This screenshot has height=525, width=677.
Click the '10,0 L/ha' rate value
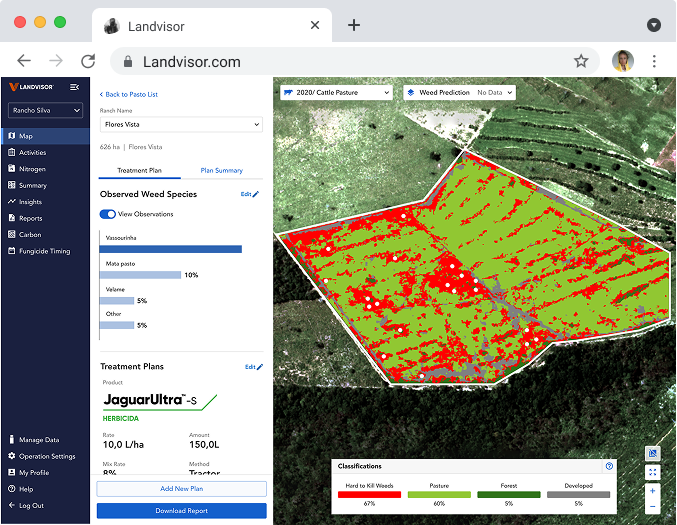click(123, 445)
